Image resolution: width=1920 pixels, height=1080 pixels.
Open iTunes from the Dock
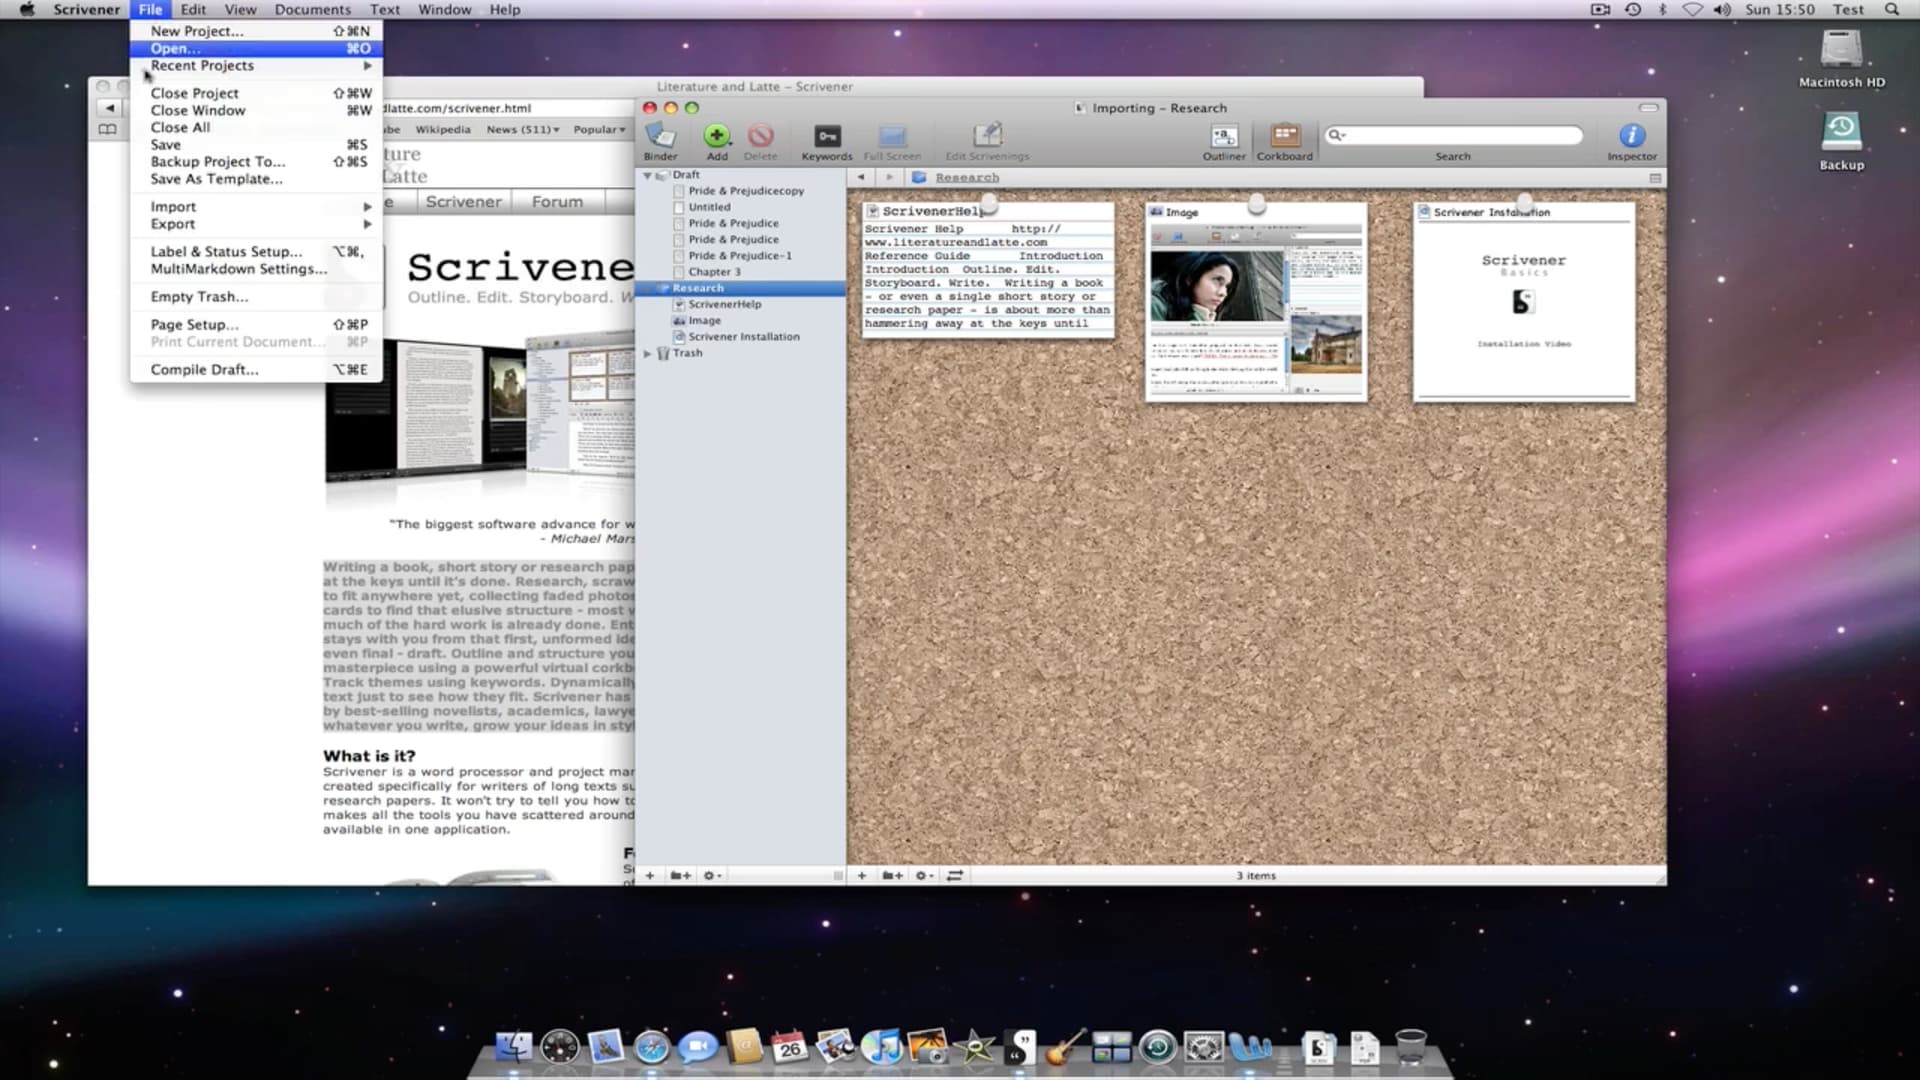pyautogui.click(x=881, y=1047)
